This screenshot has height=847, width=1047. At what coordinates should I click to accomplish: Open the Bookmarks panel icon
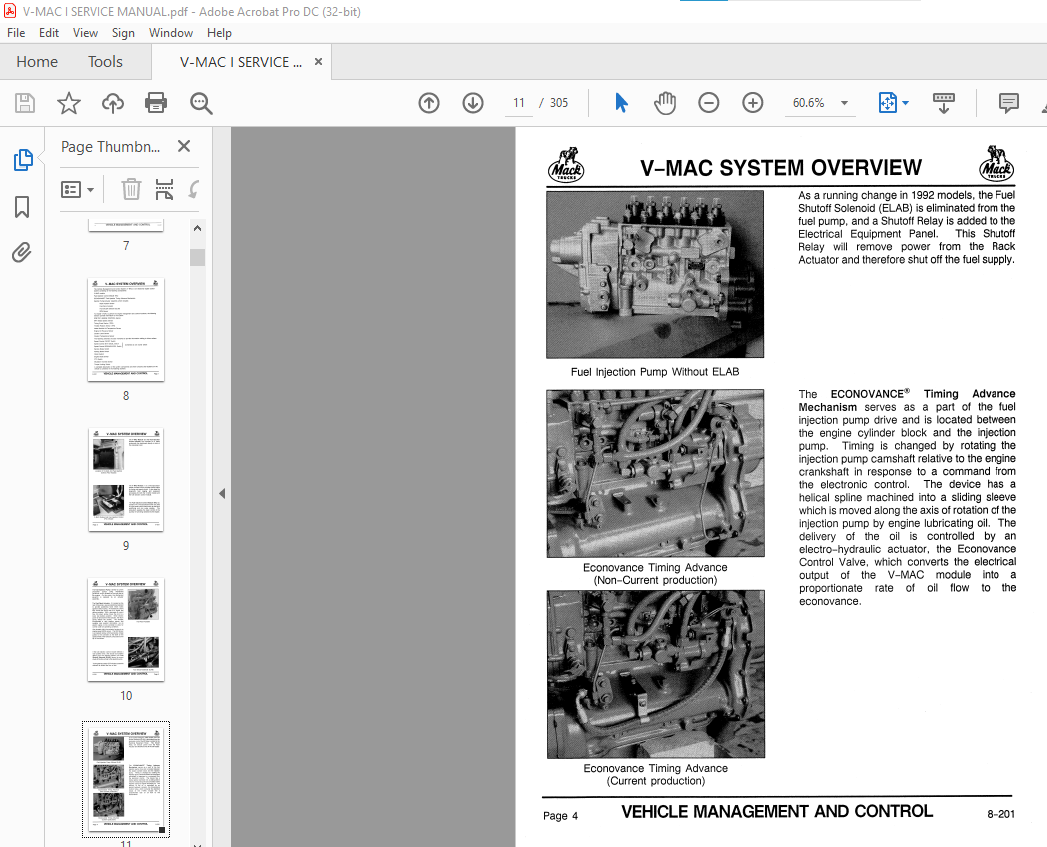tap(22, 206)
